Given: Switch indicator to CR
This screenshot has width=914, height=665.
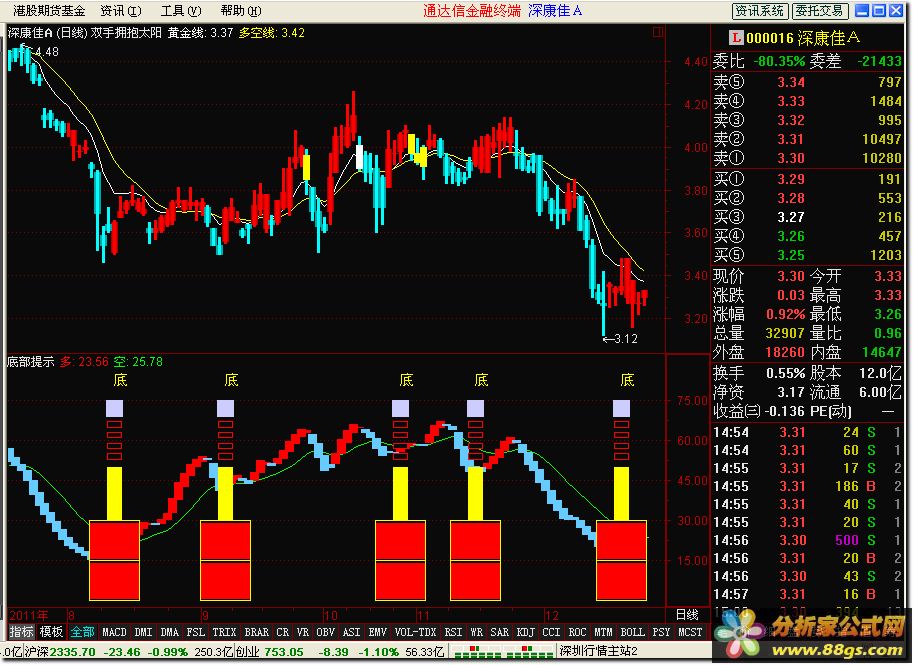Looking at the screenshot, I should tap(283, 632).
